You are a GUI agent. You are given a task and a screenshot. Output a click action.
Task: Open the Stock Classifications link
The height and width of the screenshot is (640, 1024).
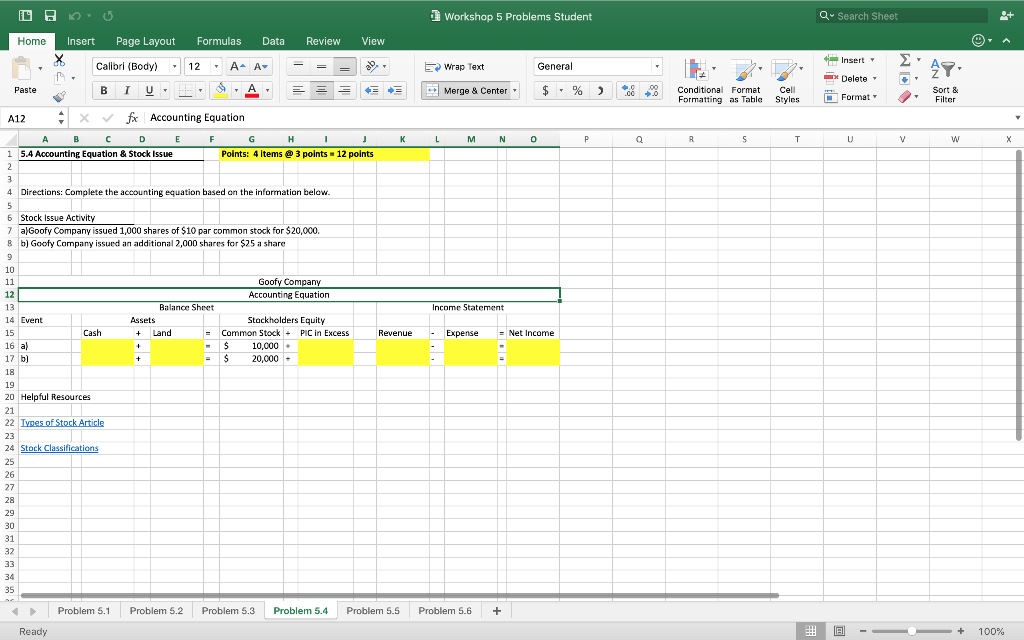click(x=59, y=448)
